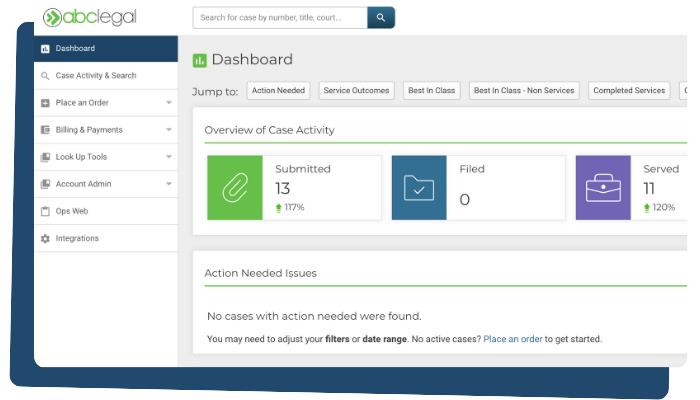Expand the Billing & Payments arrow
Viewport: 700px width, 400px height.
169,130
